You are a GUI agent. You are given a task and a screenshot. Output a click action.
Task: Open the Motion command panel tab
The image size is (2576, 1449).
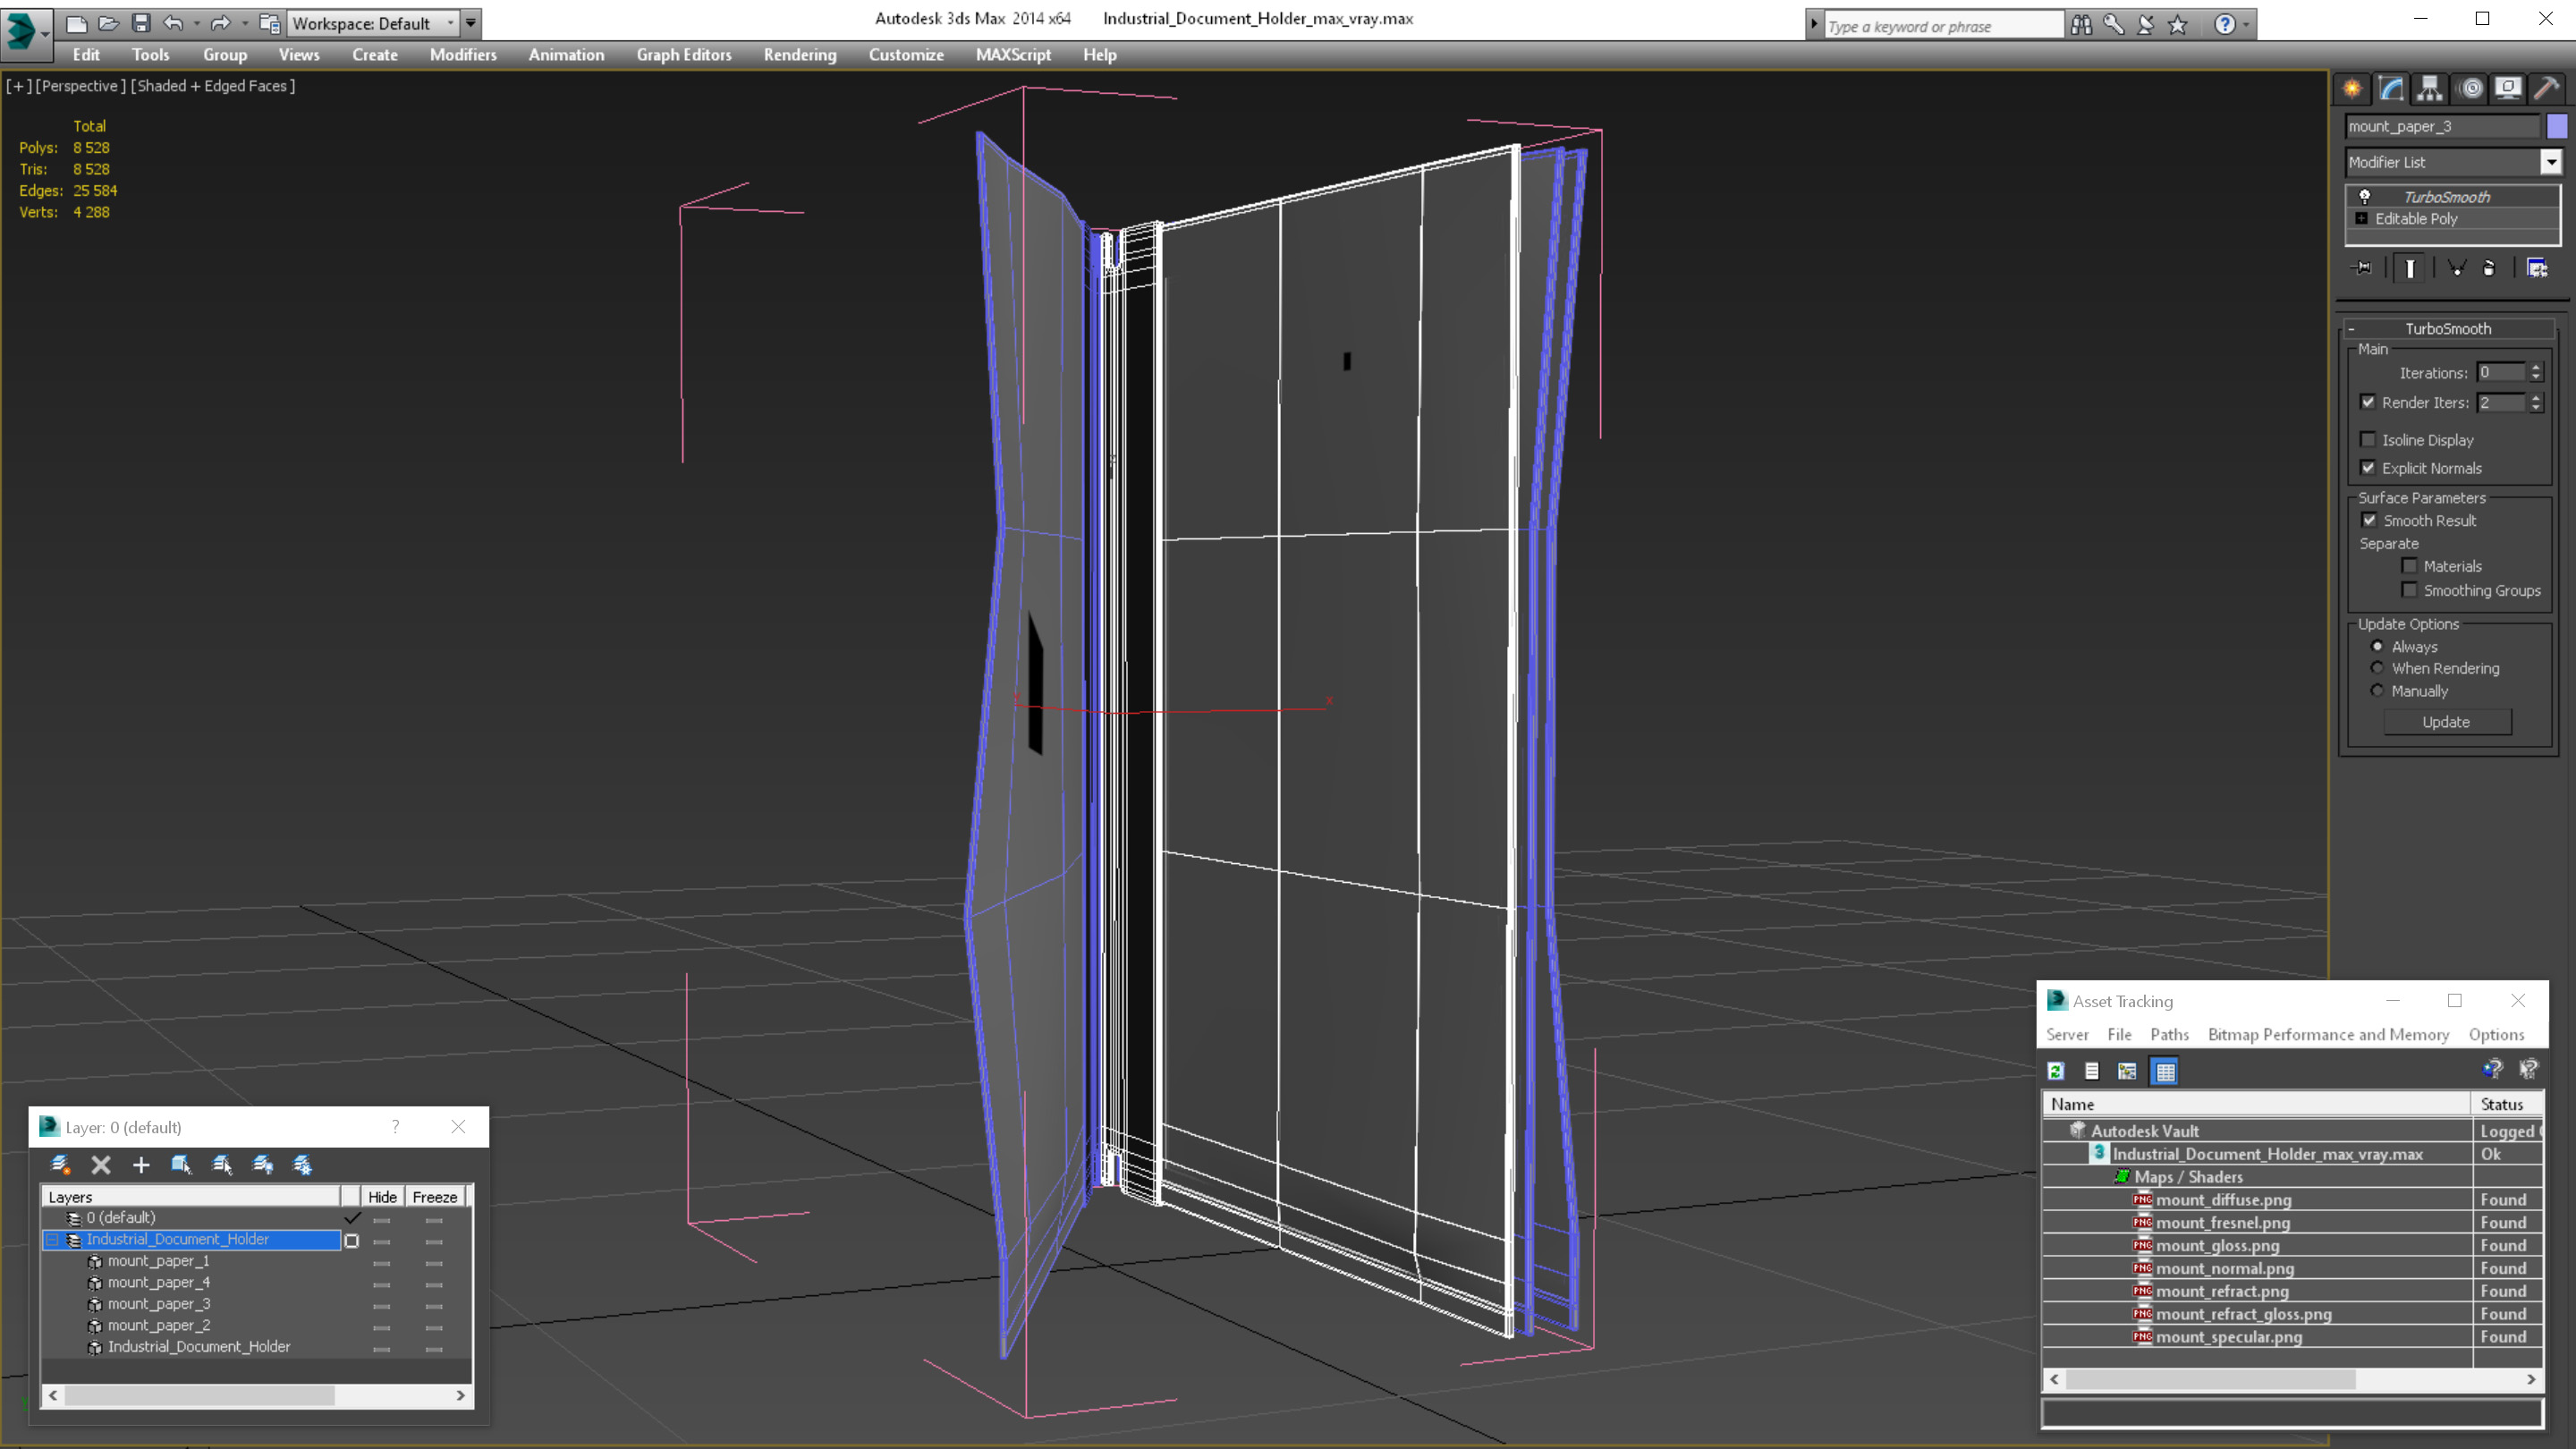click(2470, 89)
